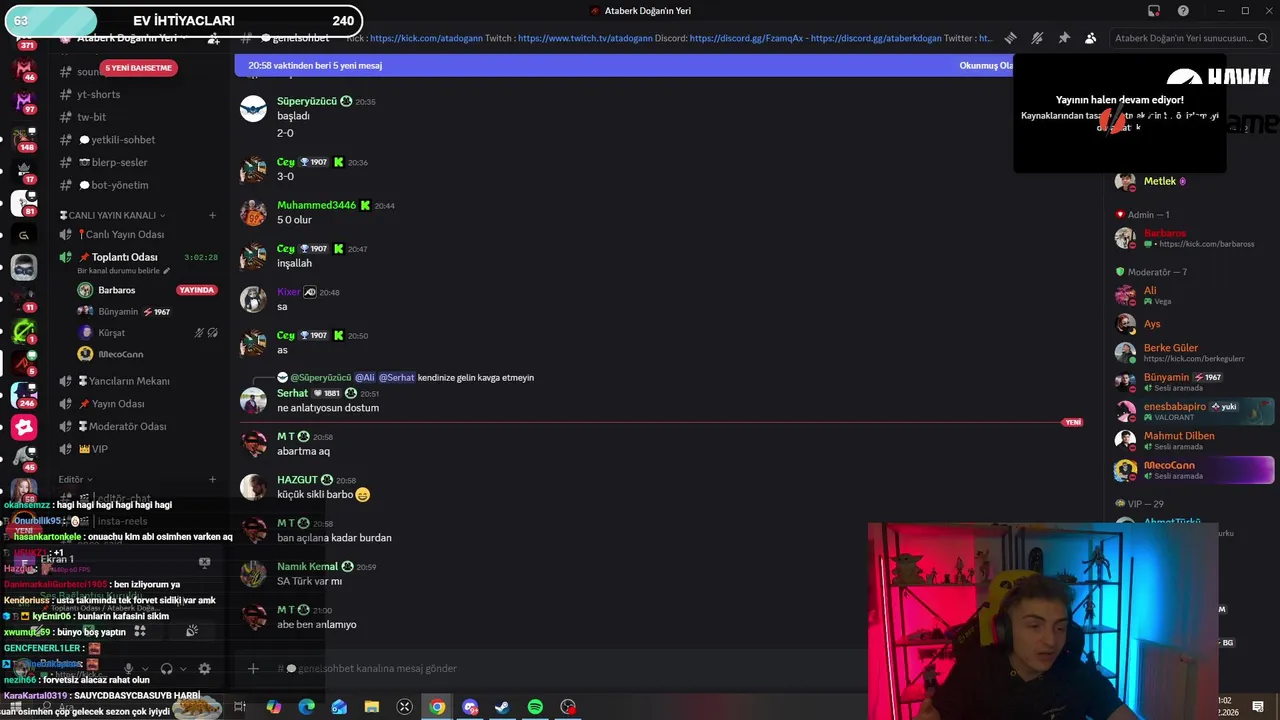Toggle the headphones deafen button
The height and width of the screenshot is (720, 1280).
click(166, 668)
